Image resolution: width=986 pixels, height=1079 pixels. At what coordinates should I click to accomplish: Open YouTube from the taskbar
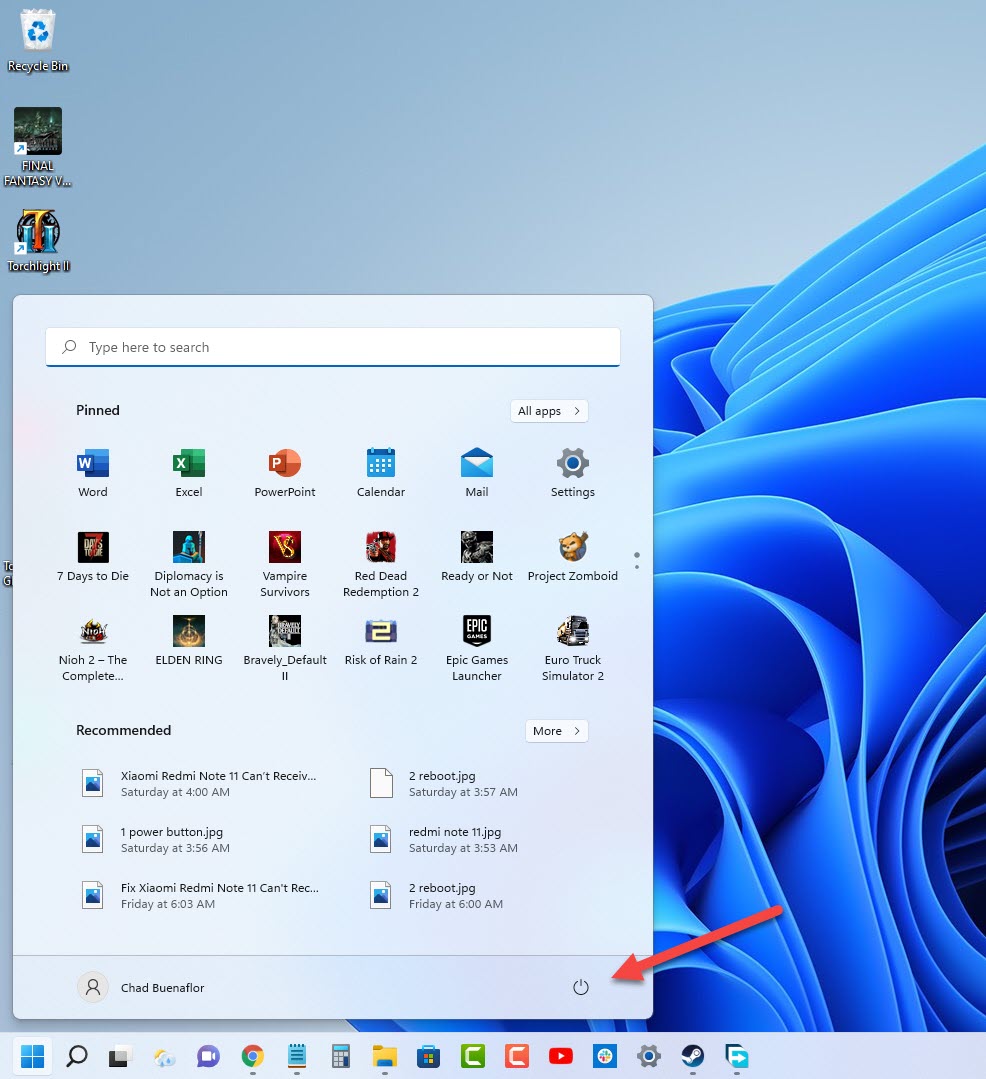coord(561,1056)
